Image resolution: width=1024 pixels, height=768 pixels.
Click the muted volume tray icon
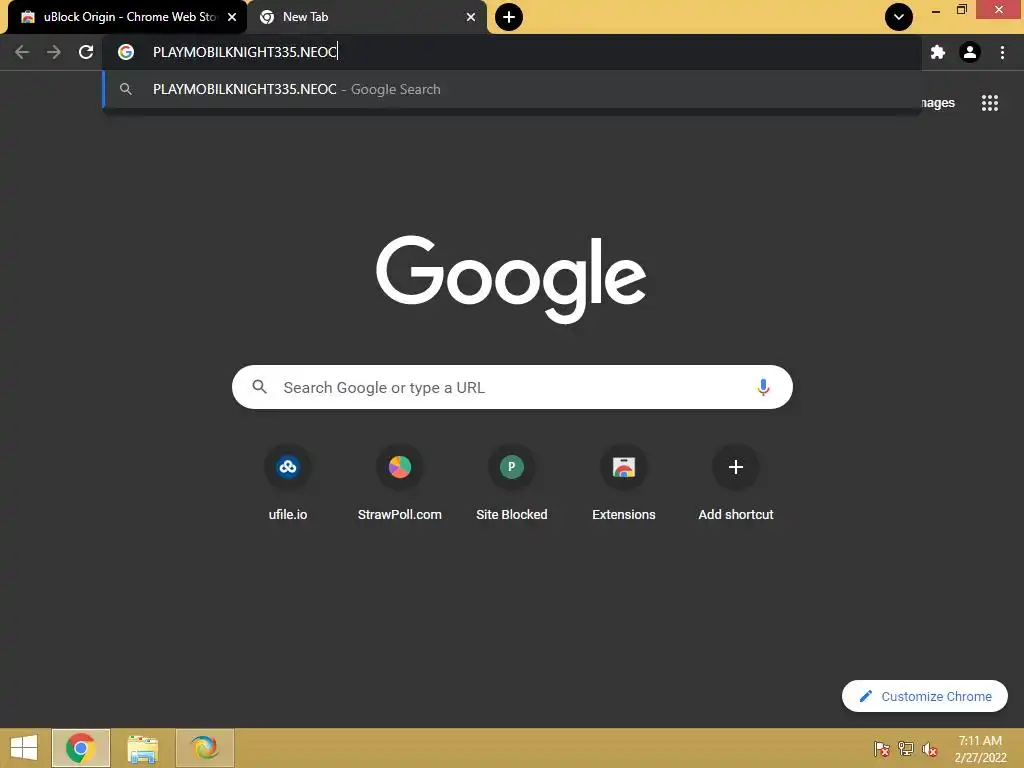(x=929, y=748)
